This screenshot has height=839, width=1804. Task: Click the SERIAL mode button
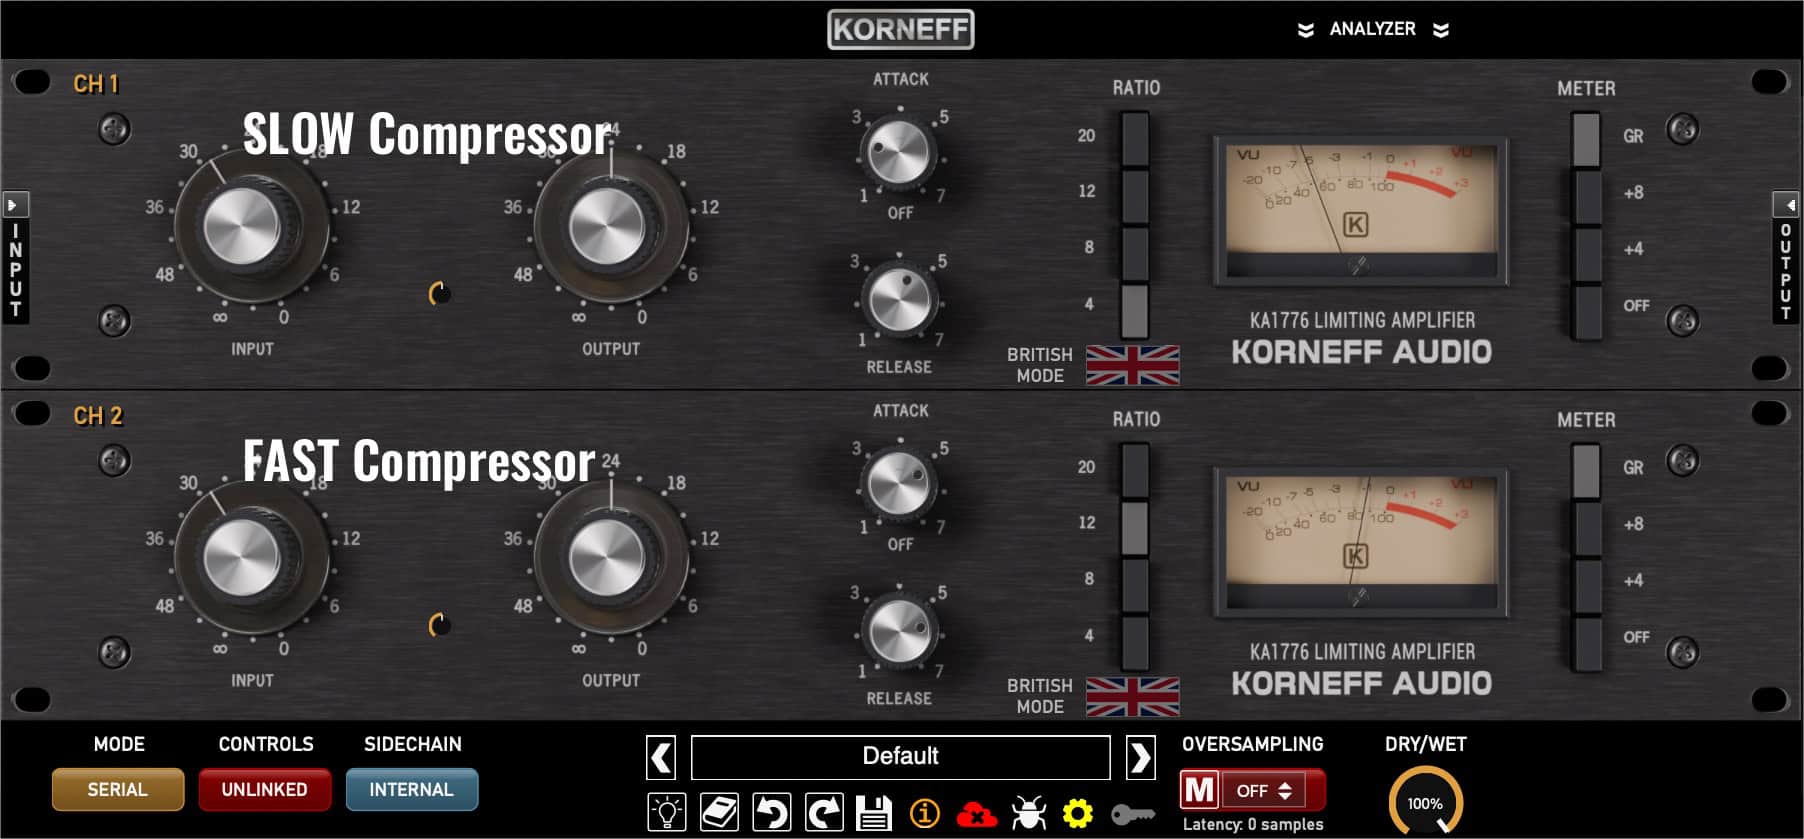(x=117, y=789)
